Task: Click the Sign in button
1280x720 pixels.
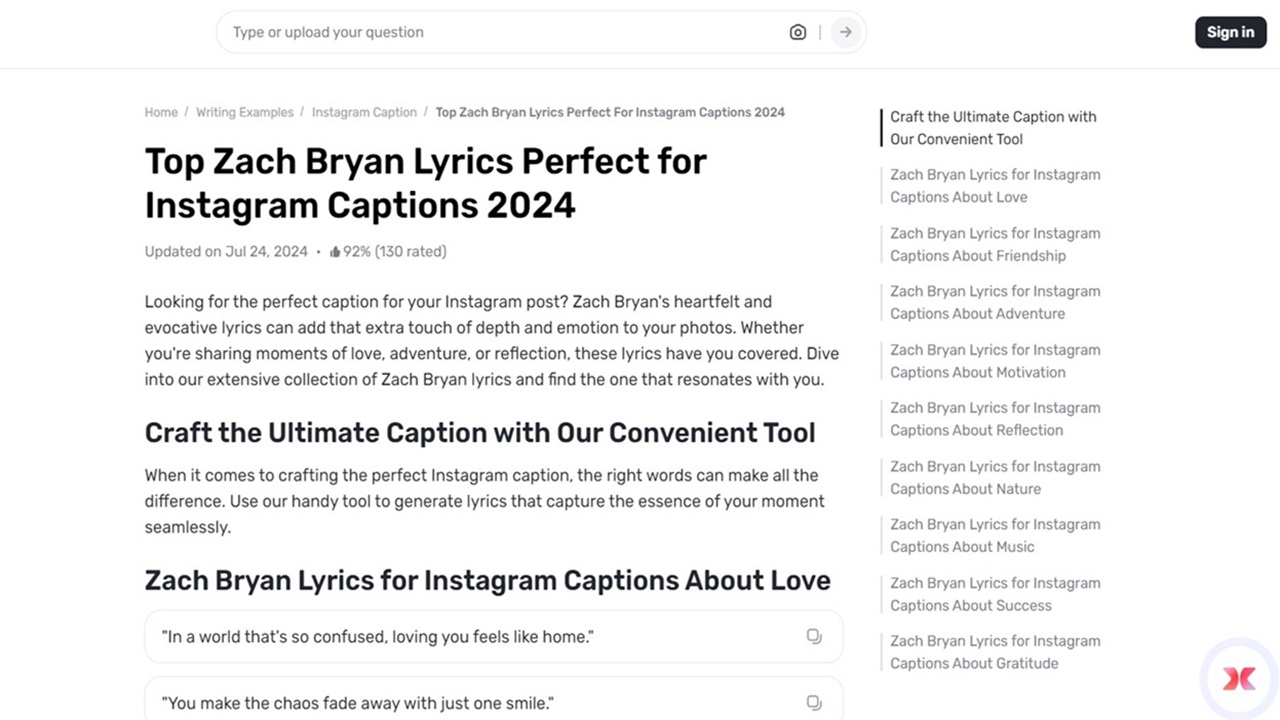Action: pos(1230,32)
